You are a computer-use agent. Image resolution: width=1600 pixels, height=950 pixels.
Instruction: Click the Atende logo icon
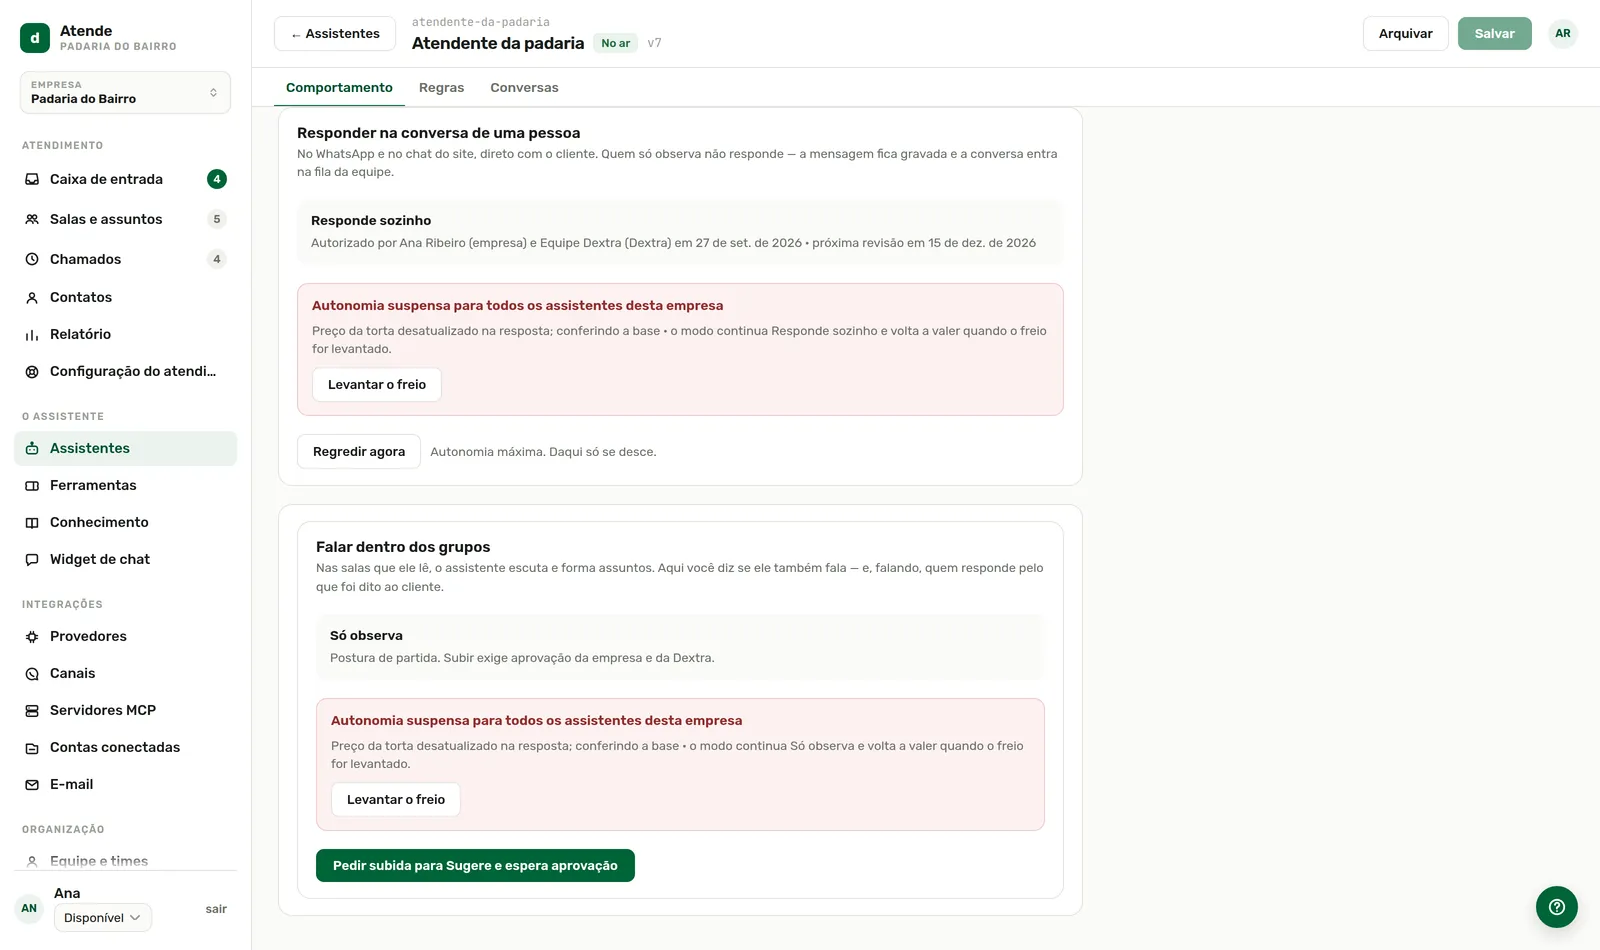point(35,38)
